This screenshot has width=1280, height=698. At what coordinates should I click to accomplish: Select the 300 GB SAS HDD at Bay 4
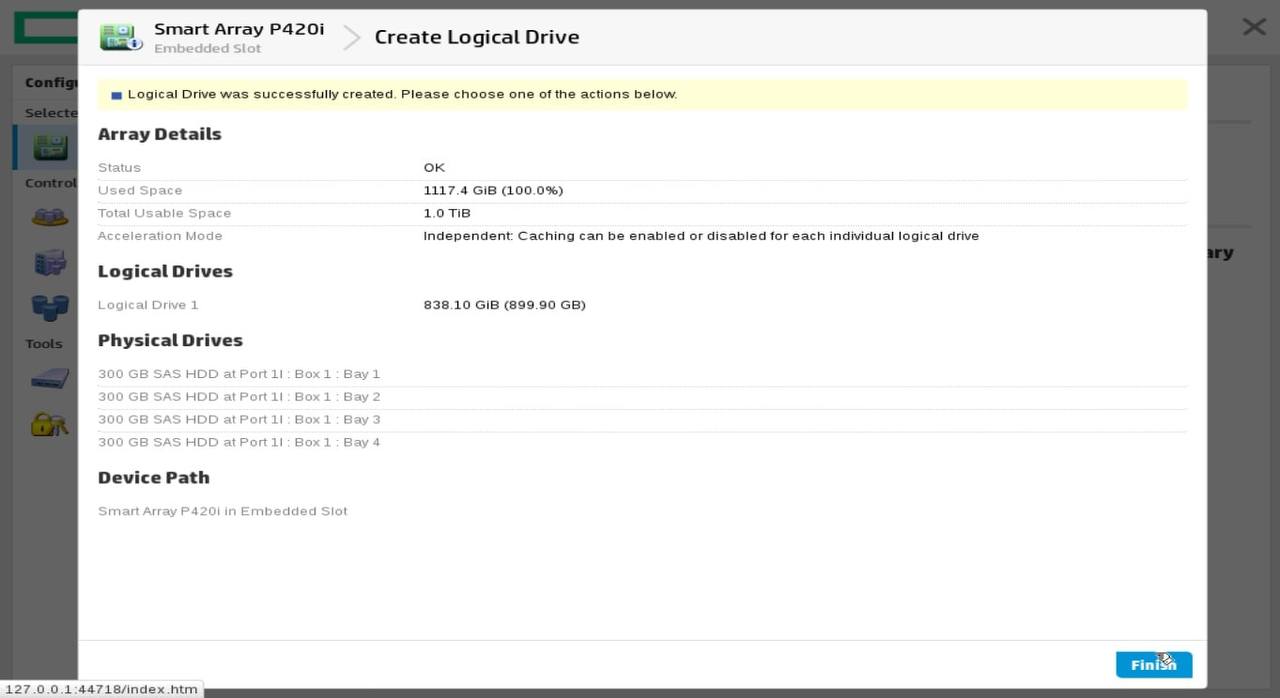coord(239,442)
